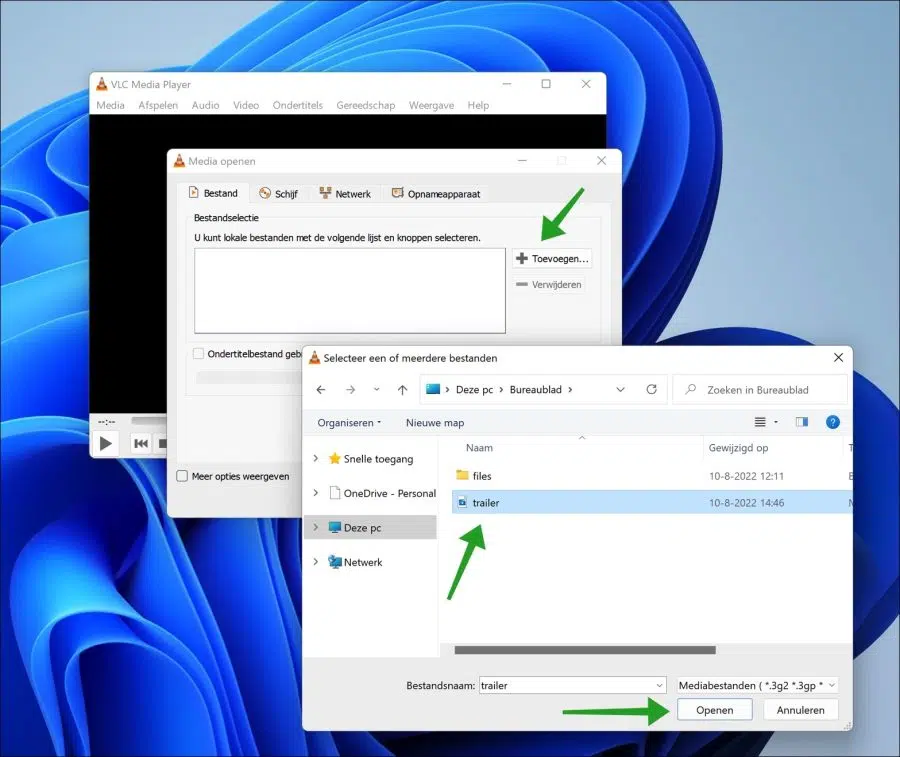
Task: Sort by the Naam column header
Action: [479, 448]
